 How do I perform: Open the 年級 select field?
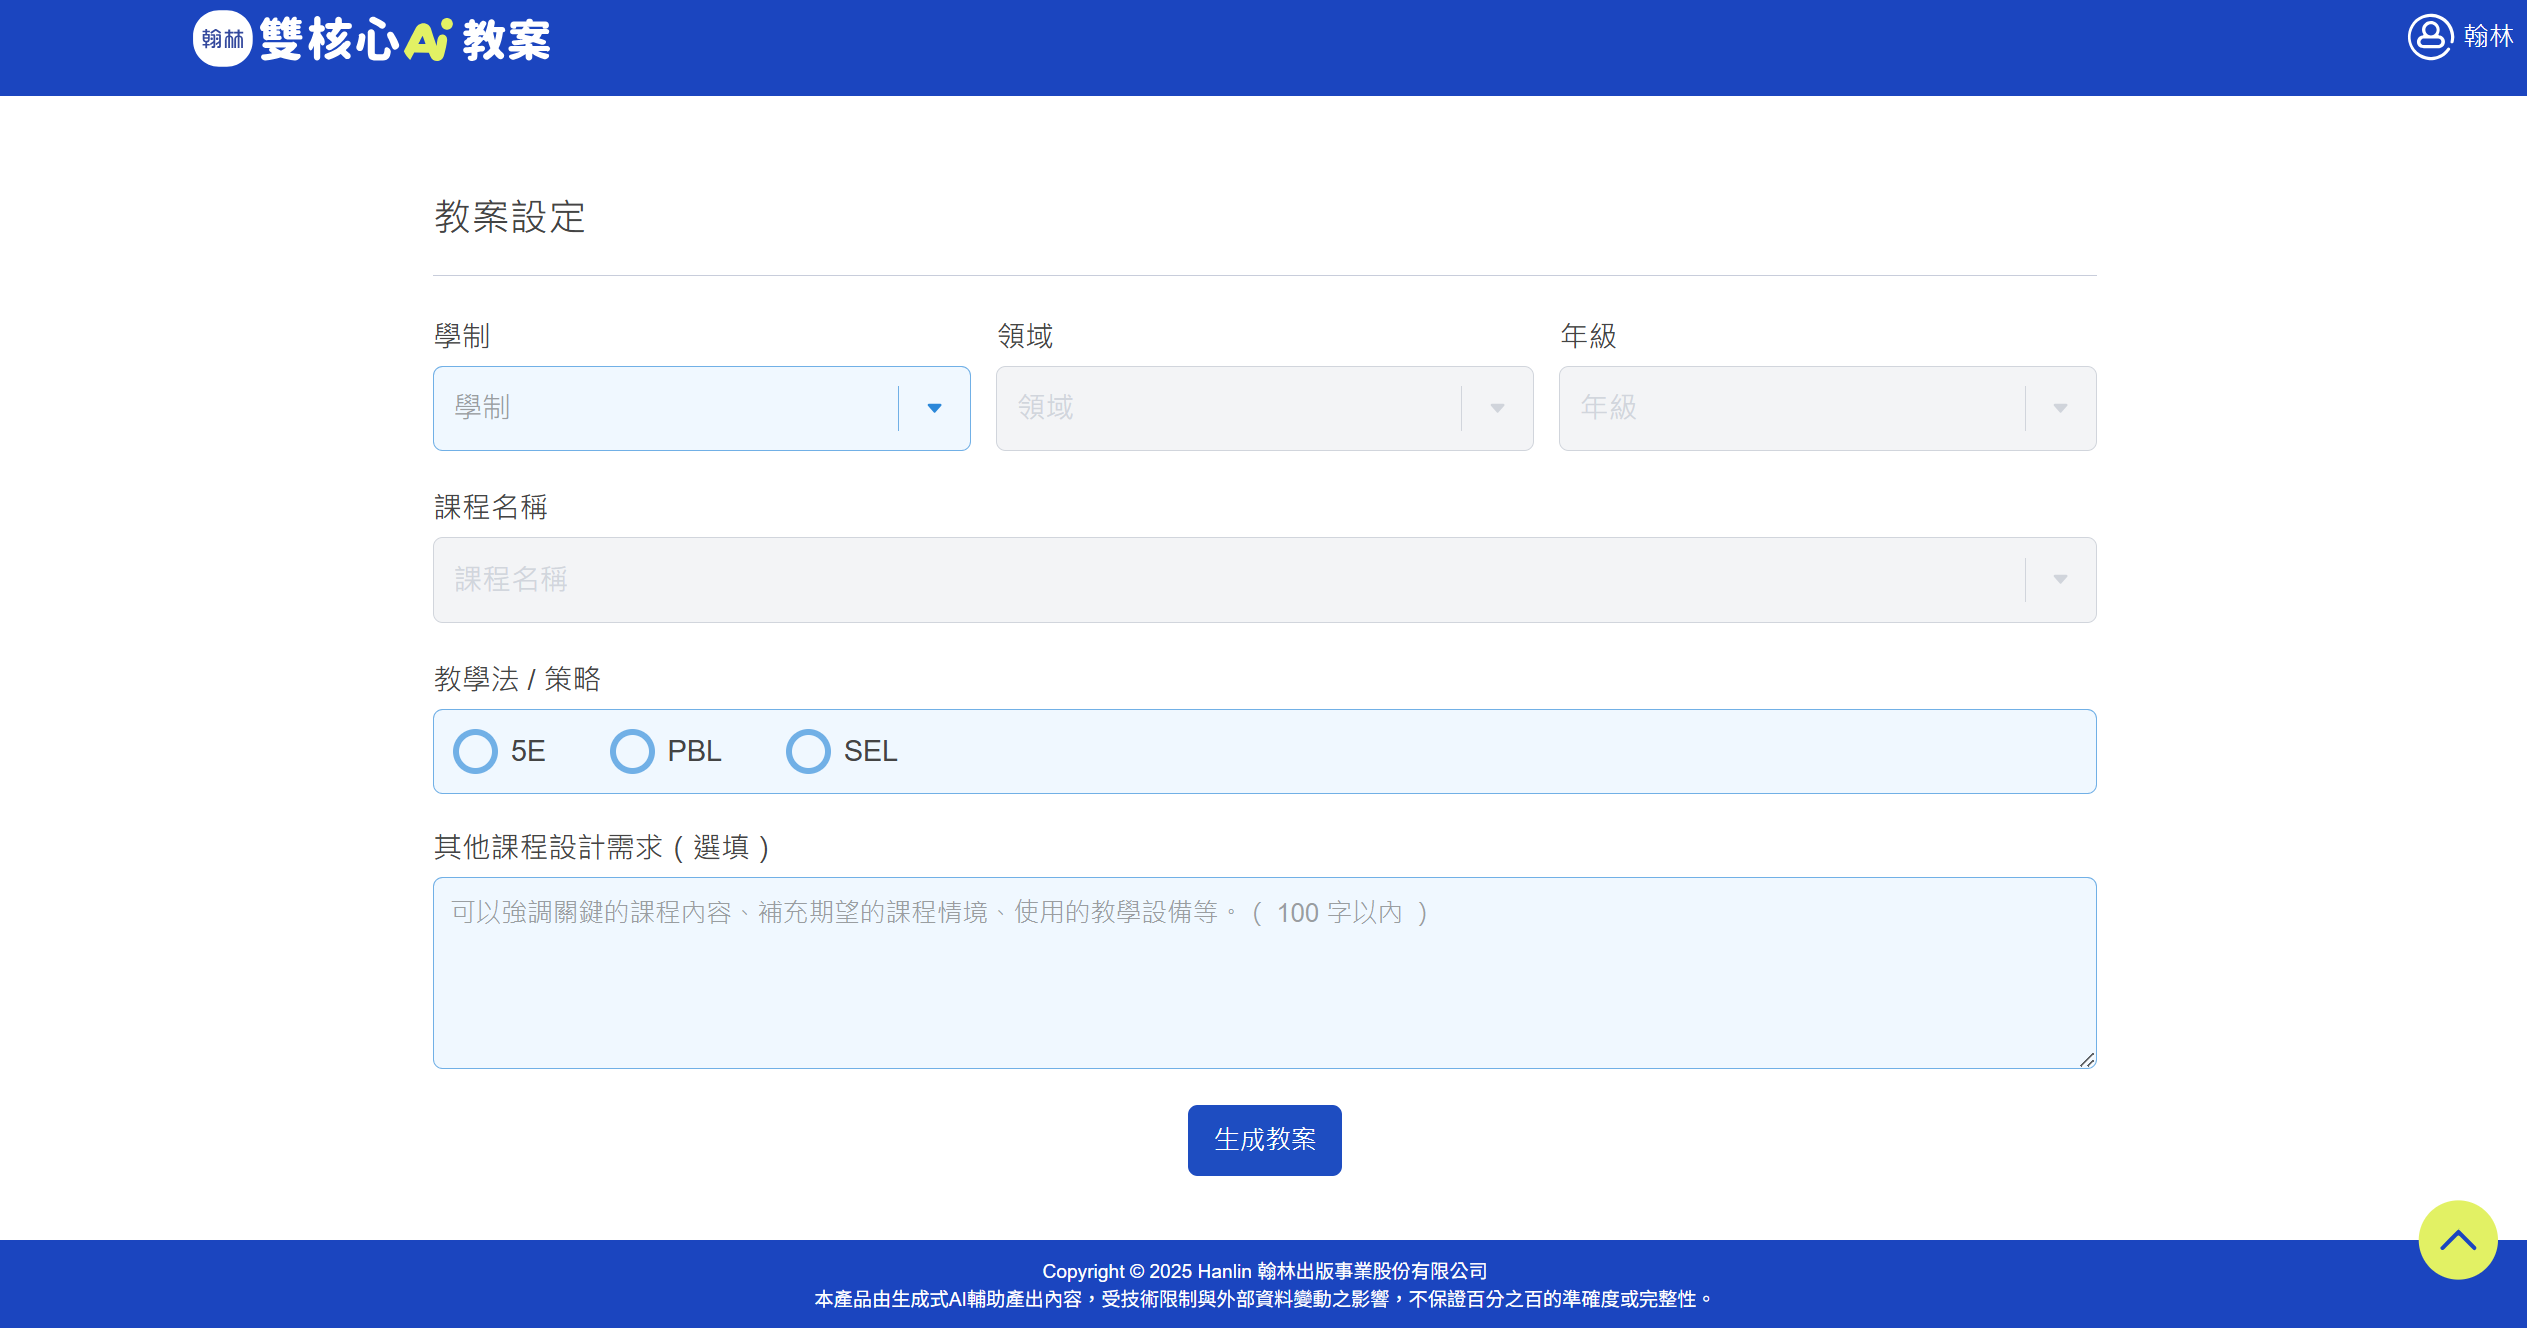coord(1790,408)
